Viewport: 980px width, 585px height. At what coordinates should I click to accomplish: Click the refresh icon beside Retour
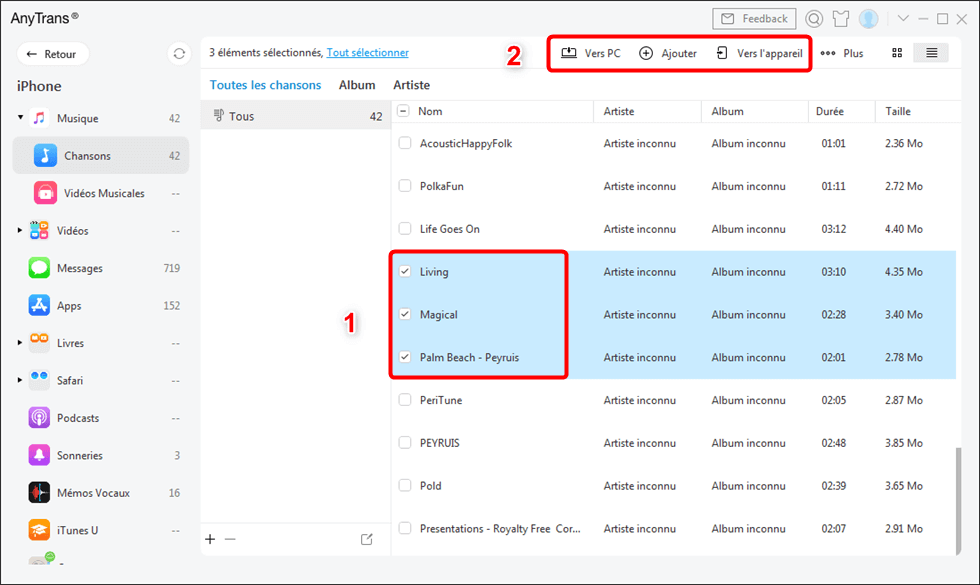[179, 54]
